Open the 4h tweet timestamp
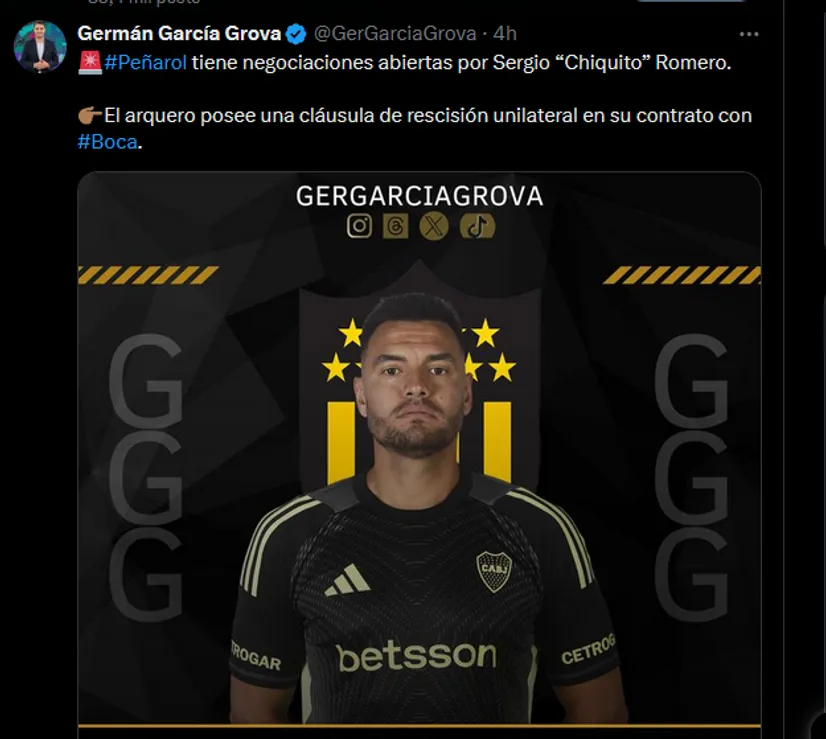The image size is (826, 739). click(505, 34)
